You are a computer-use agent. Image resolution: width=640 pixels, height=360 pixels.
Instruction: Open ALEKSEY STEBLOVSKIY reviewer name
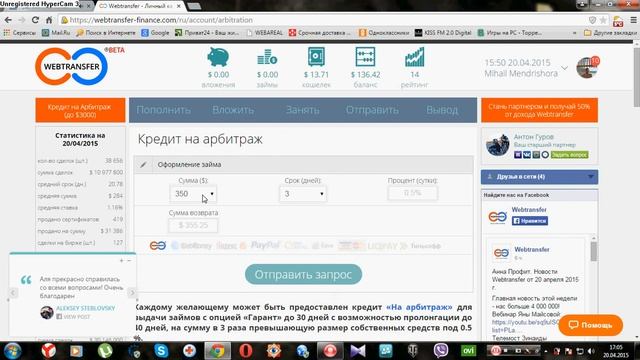(x=86, y=308)
